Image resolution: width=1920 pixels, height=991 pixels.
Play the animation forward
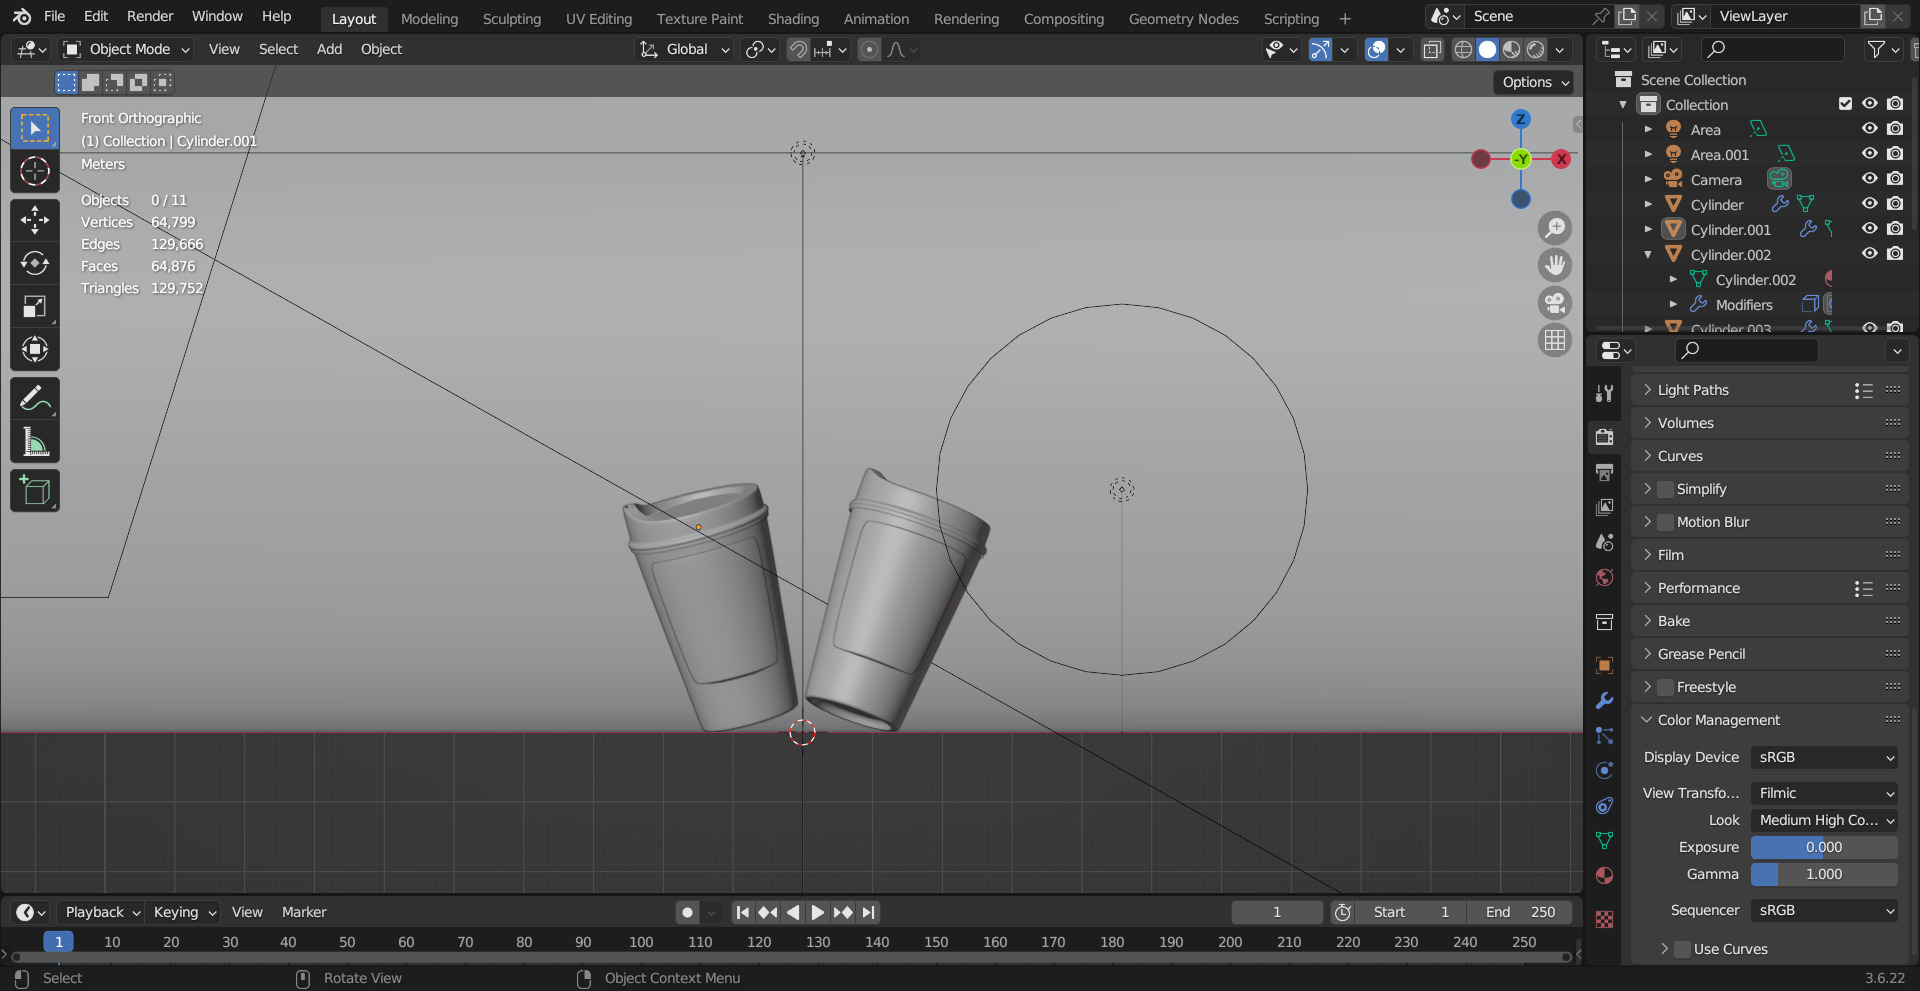pyautogui.click(x=818, y=912)
